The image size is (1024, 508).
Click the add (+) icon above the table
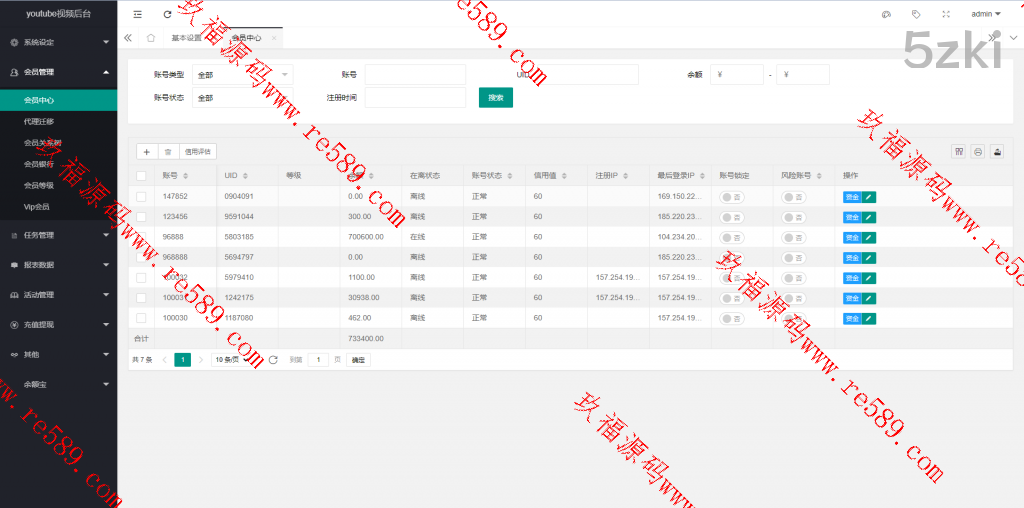click(x=147, y=152)
